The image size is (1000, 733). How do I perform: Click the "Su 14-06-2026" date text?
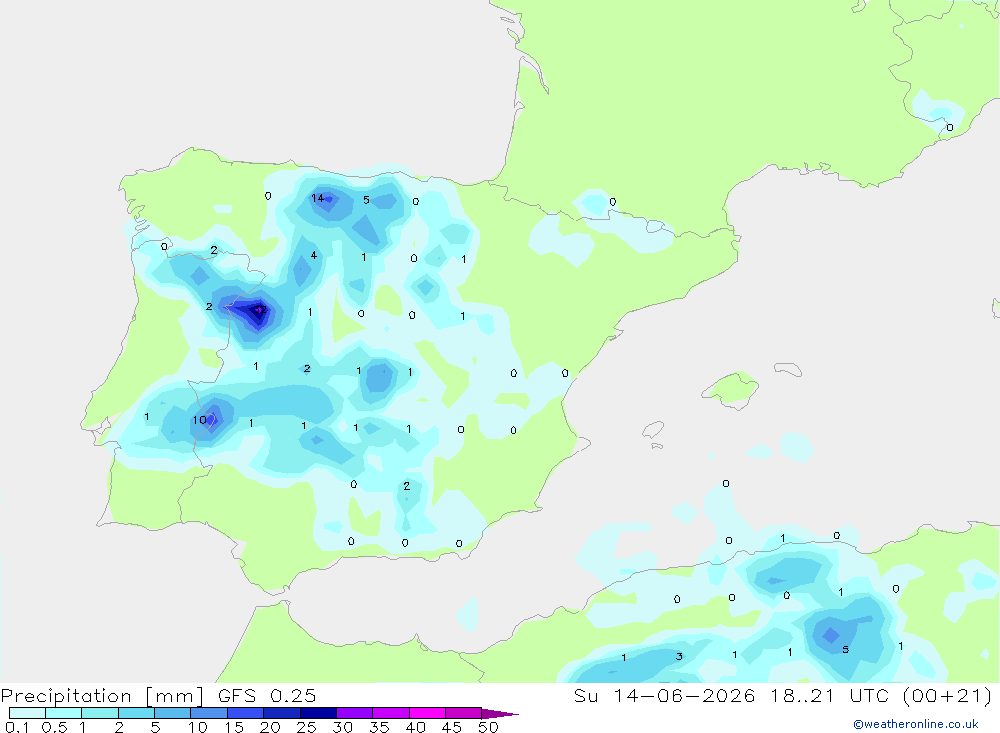[664, 696]
